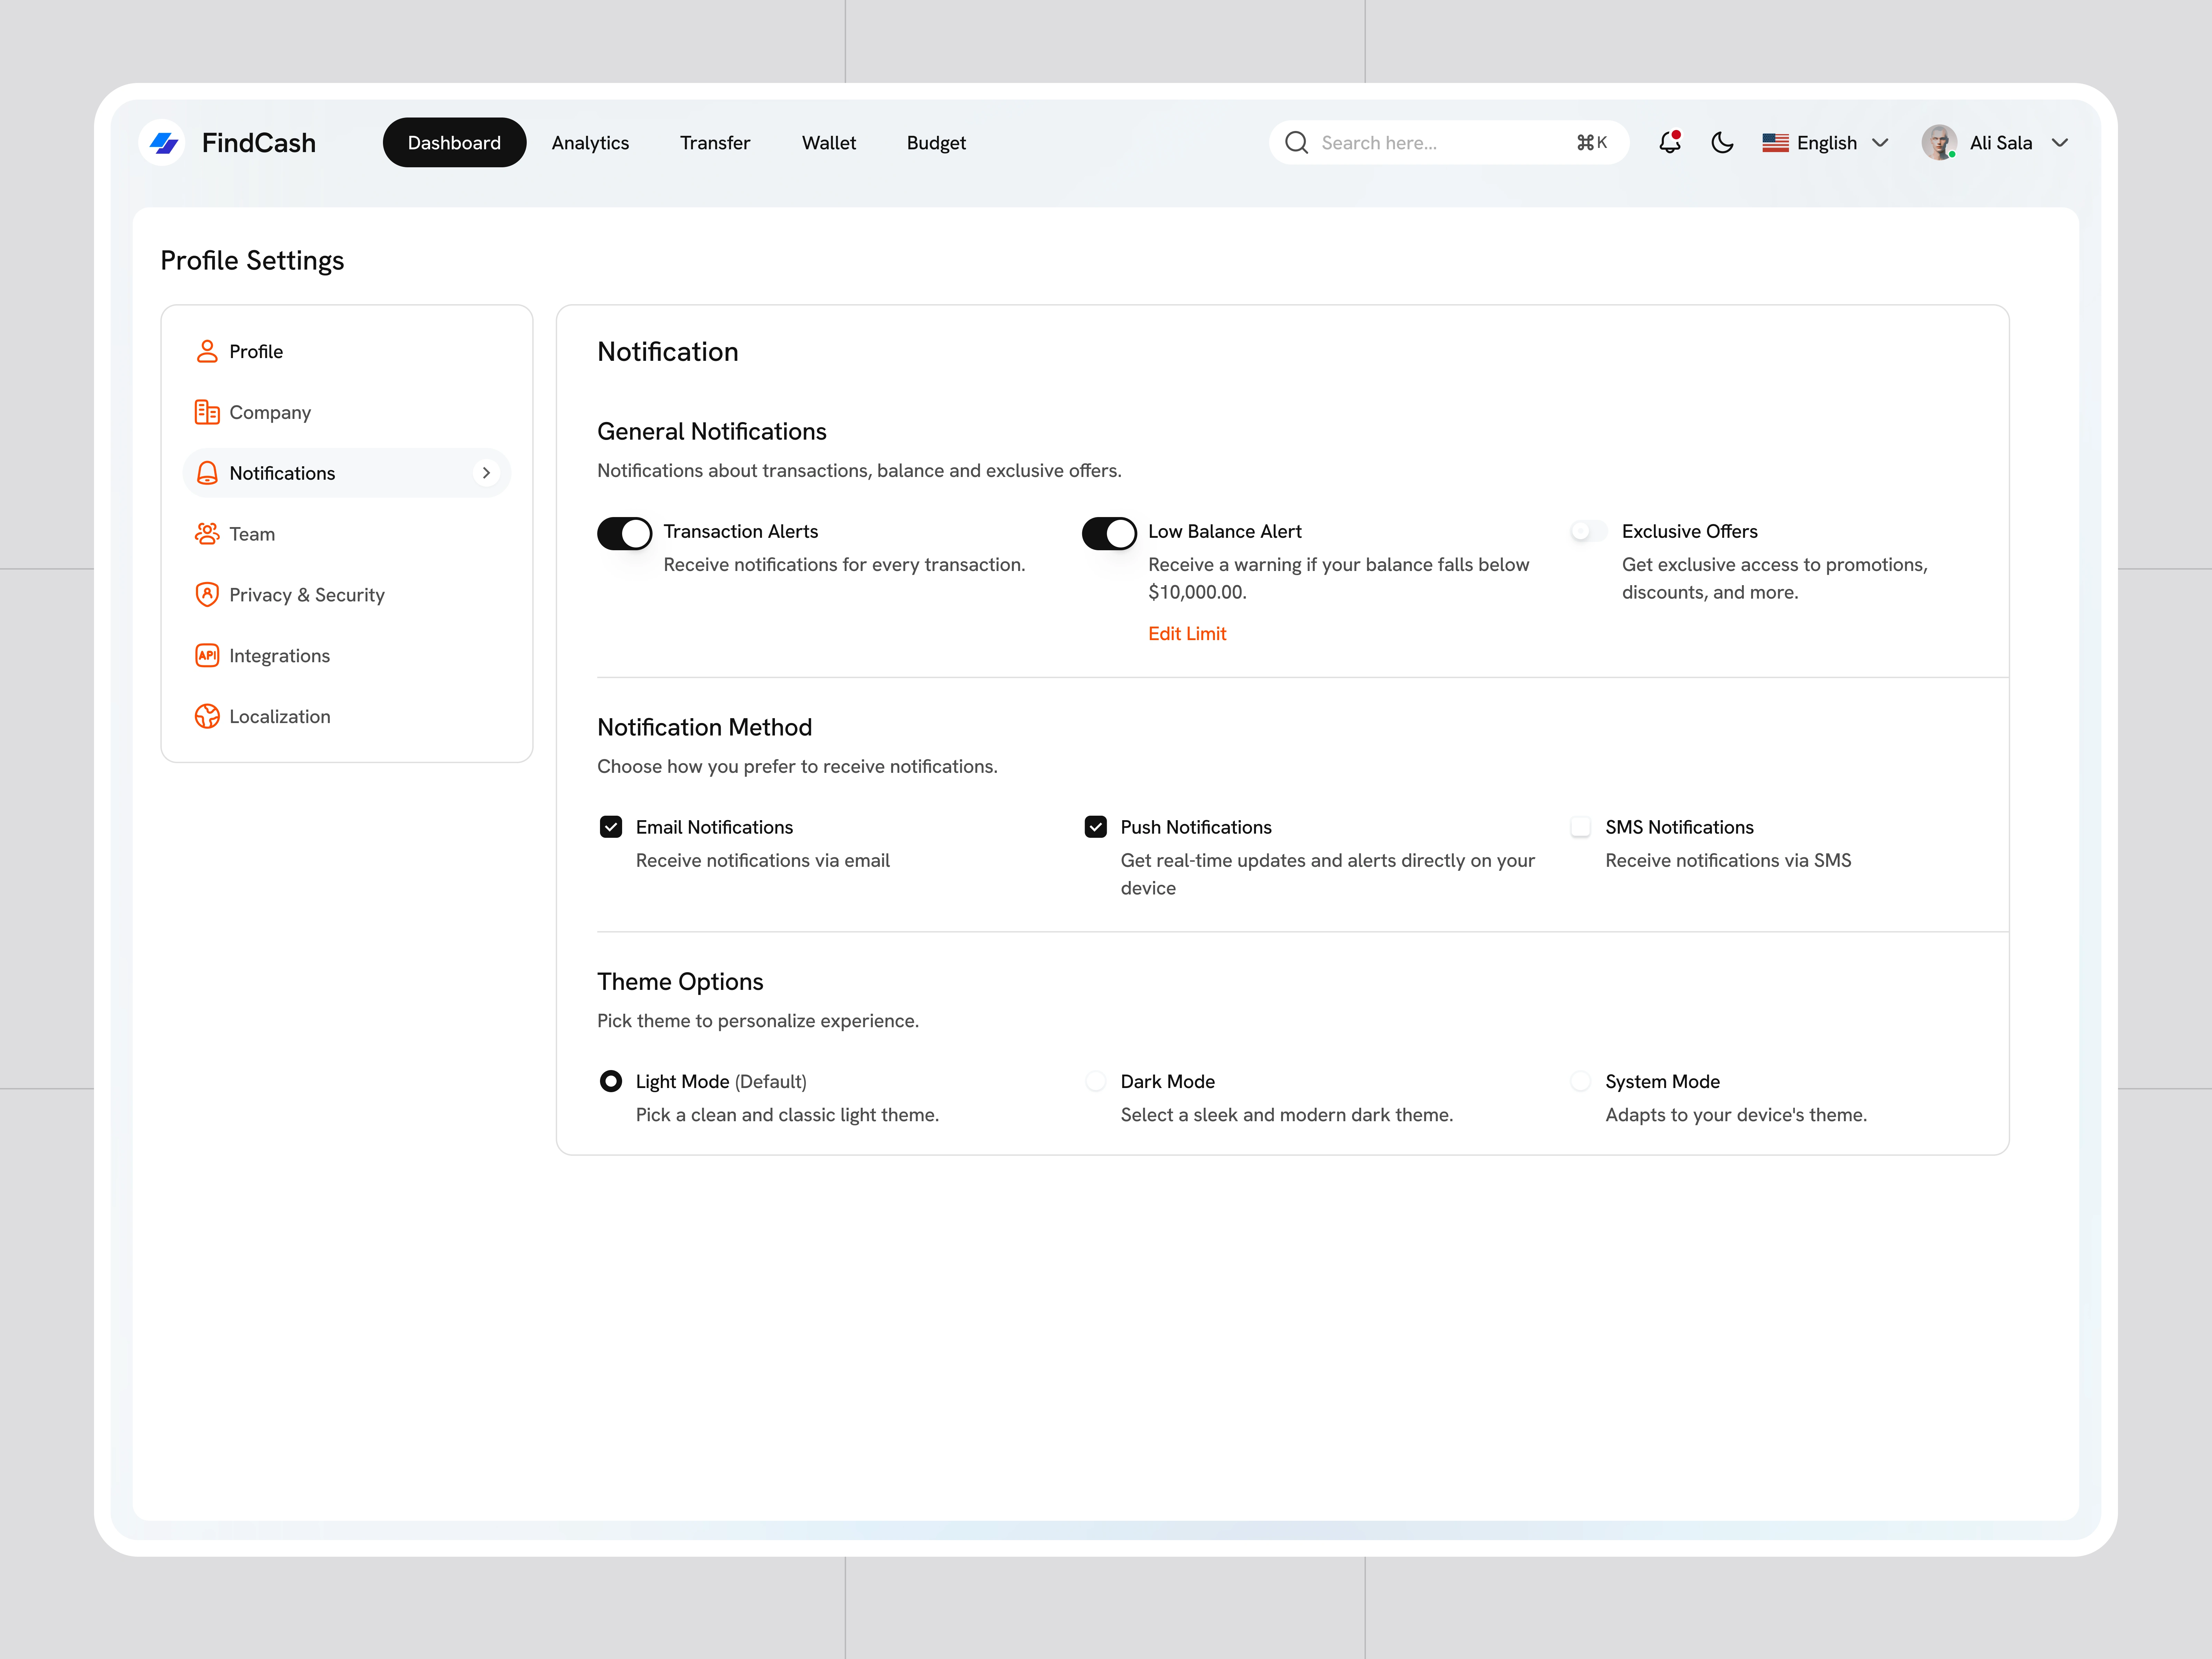This screenshot has height=1659, width=2212.
Task: Open the Ali Sala account dropdown arrow
Action: point(2060,143)
